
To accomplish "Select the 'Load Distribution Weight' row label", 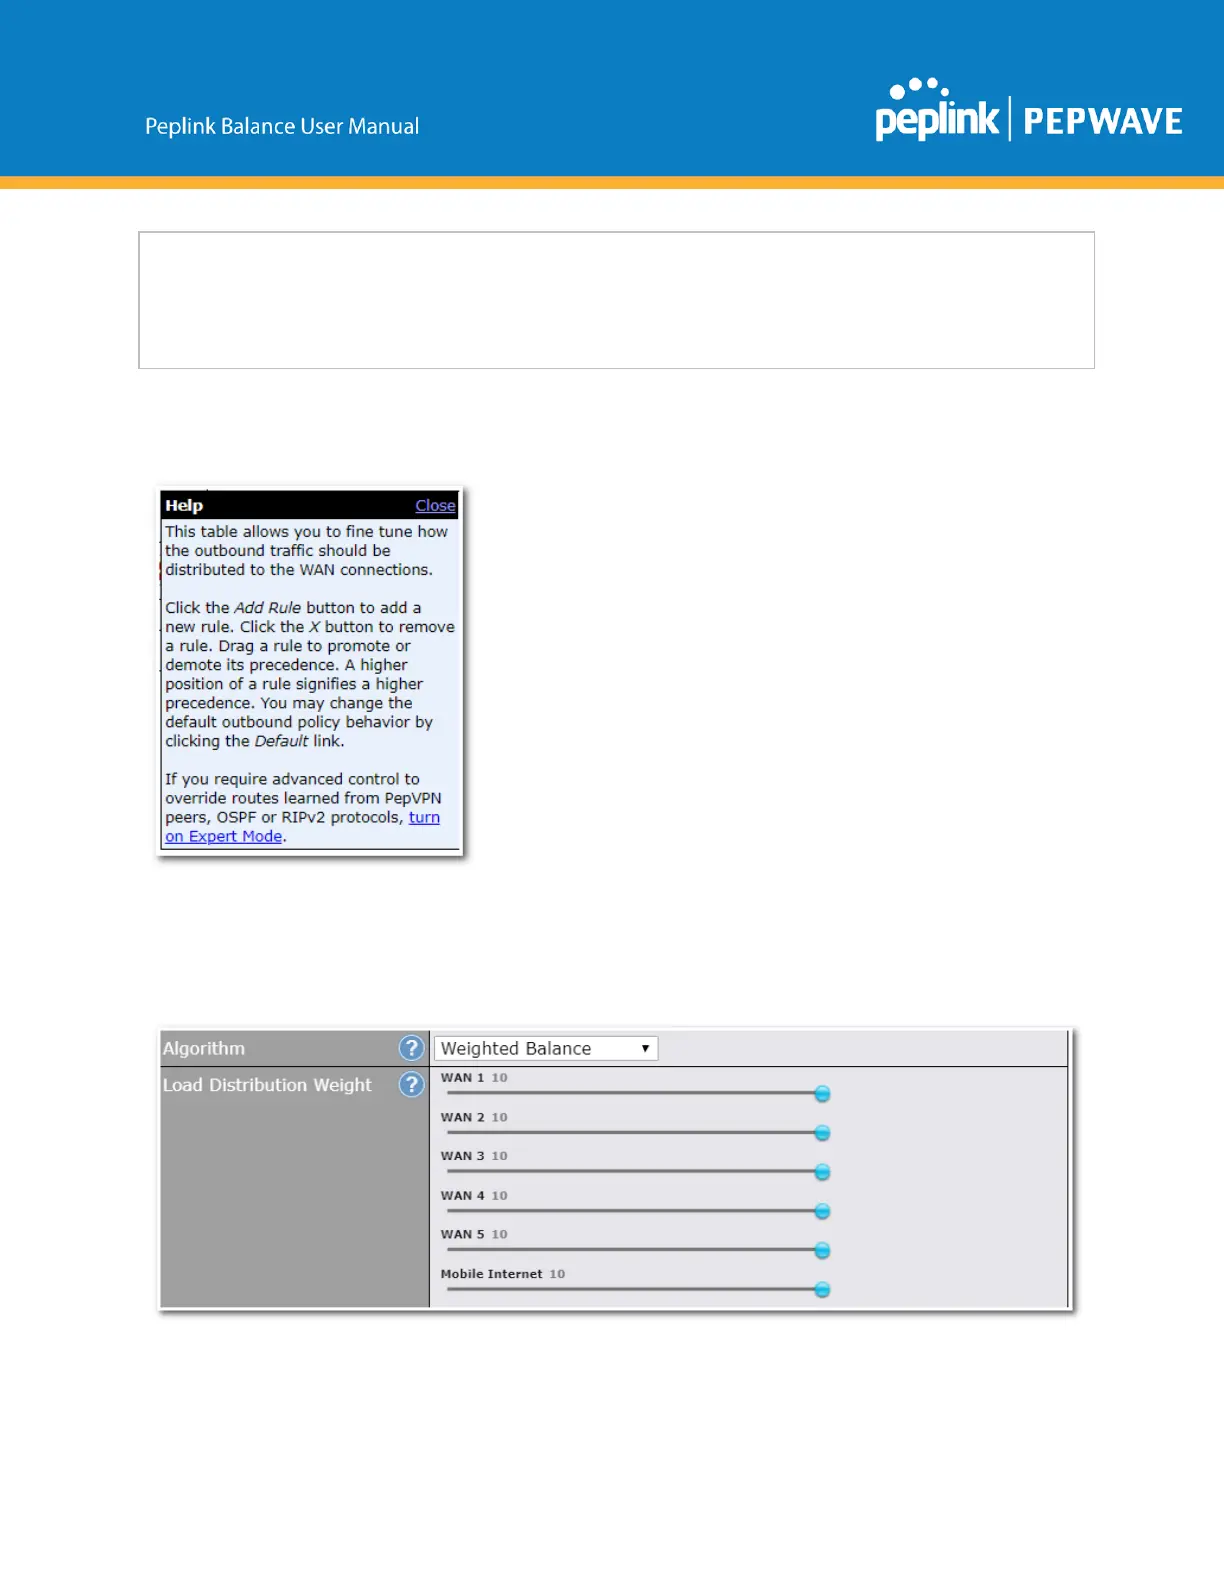I will pyautogui.click(x=267, y=1085).
